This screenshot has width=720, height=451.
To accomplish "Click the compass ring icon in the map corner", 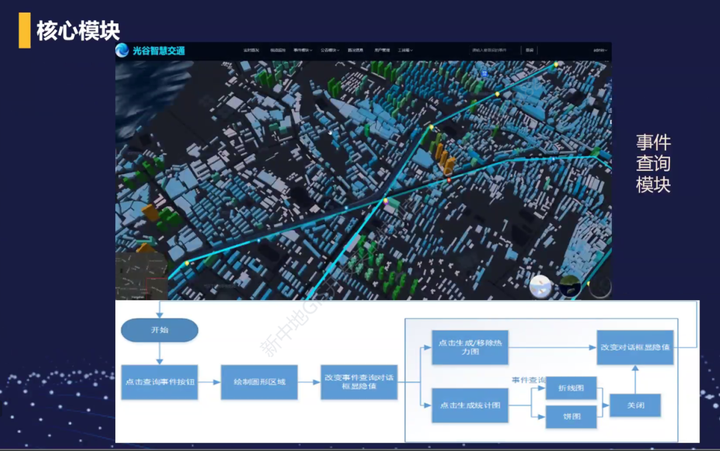I will [x=600, y=287].
